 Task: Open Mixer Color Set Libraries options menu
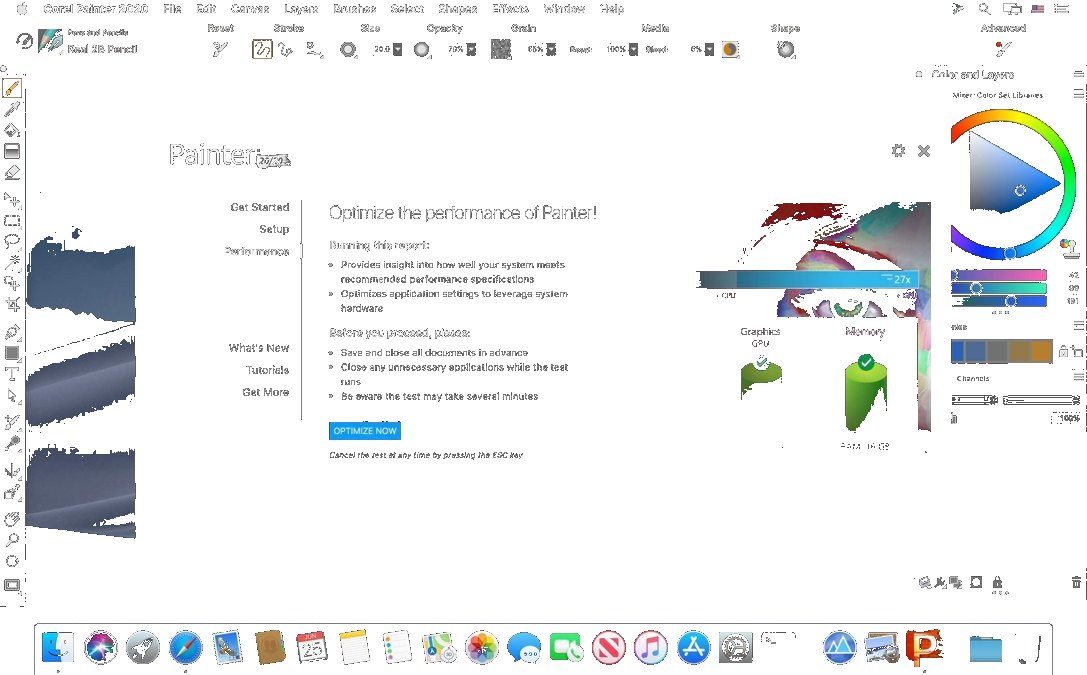click(1079, 94)
